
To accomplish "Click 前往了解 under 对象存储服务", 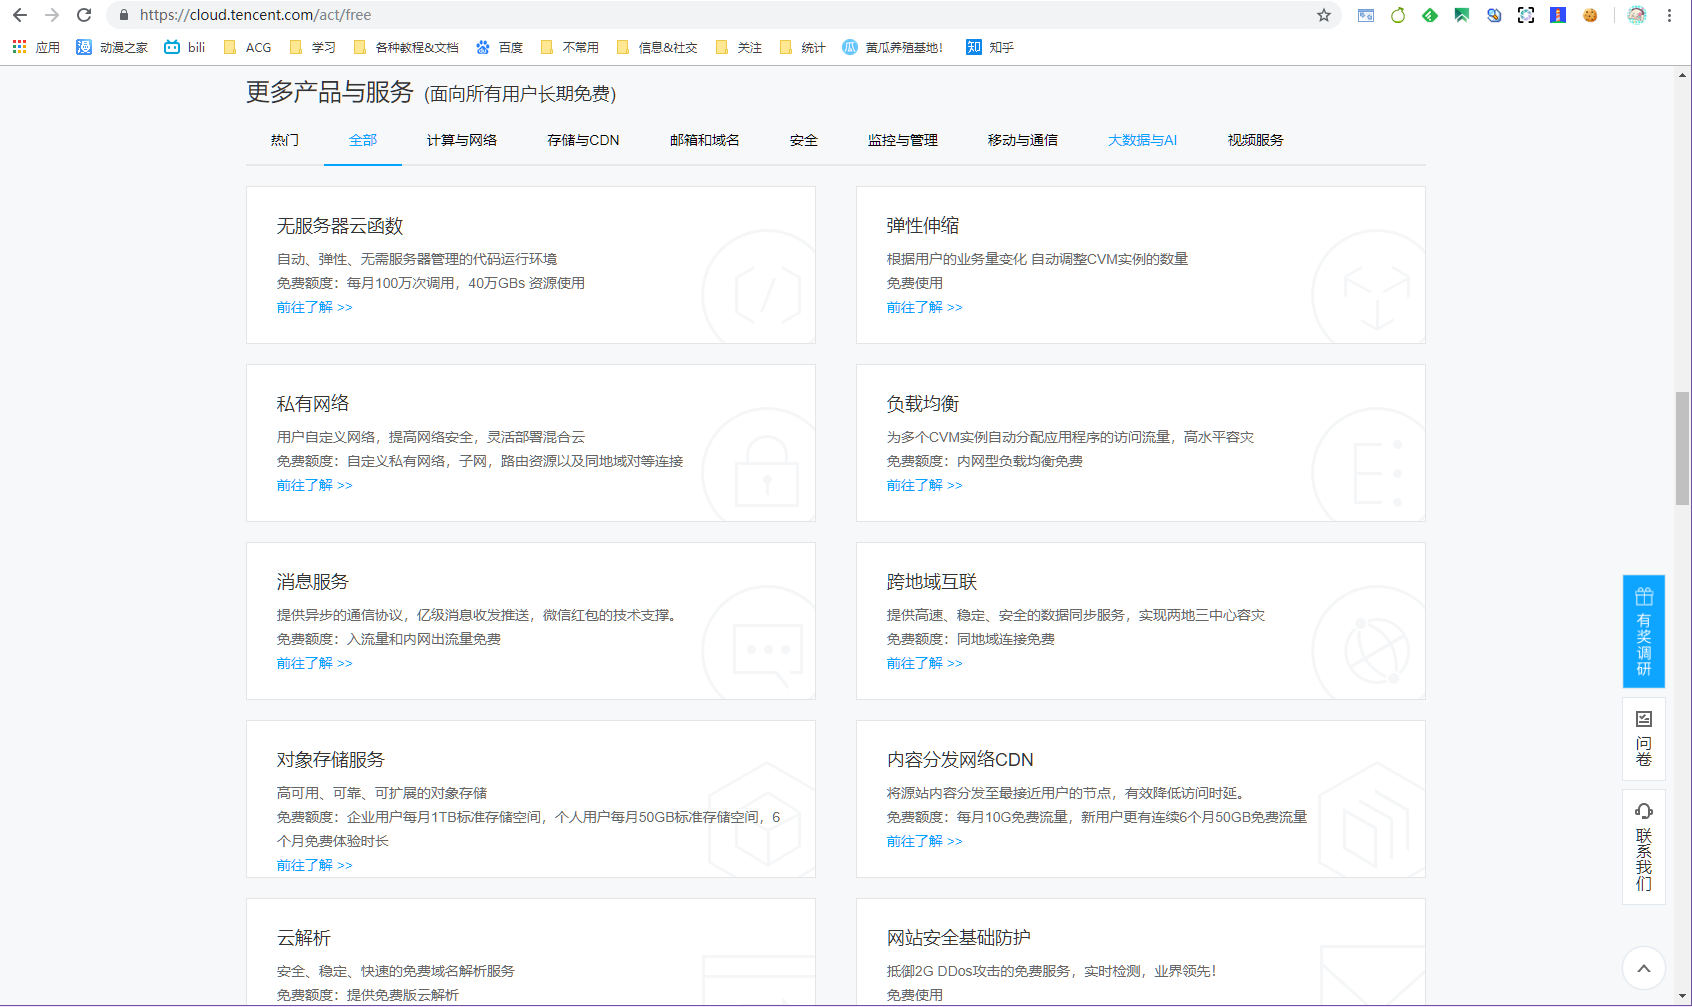I will click(x=315, y=865).
